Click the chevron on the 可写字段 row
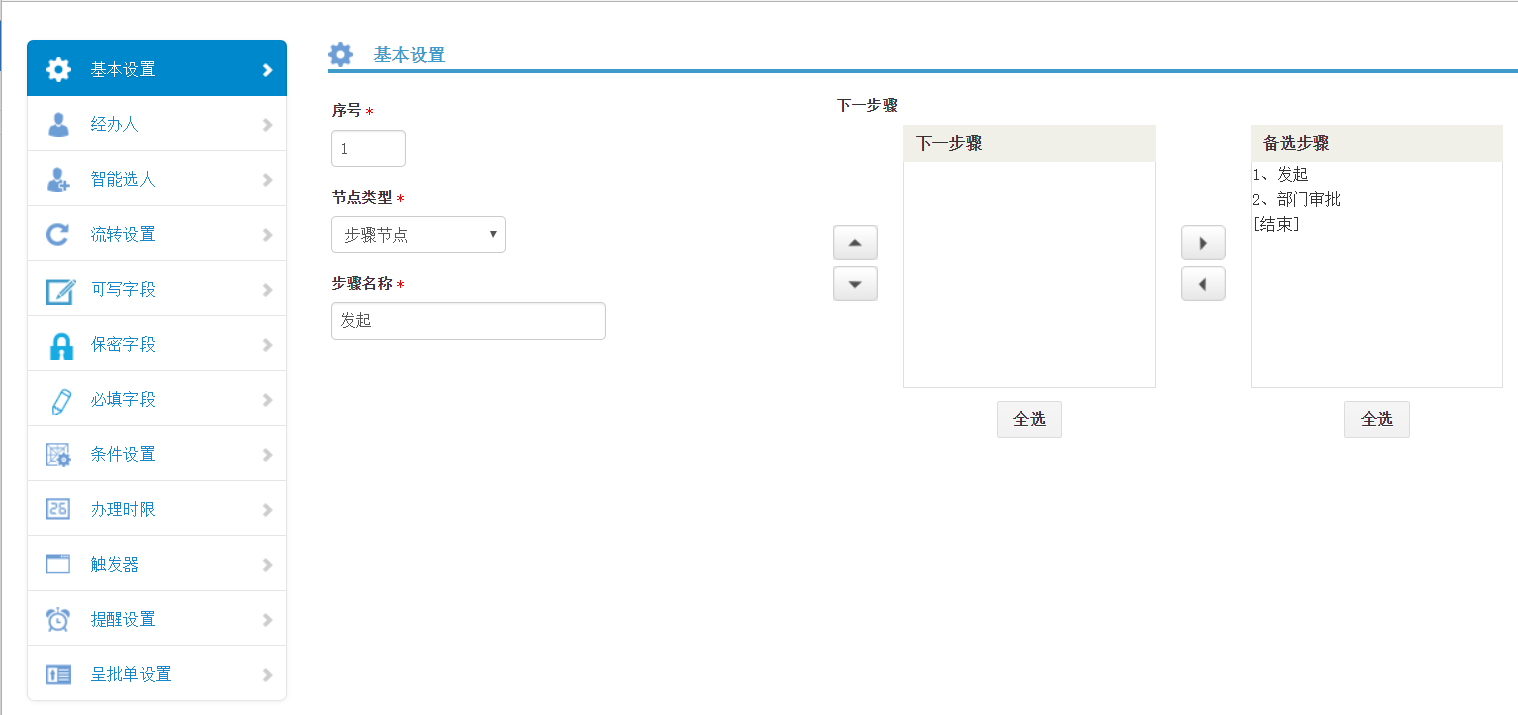 tap(267, 290)
